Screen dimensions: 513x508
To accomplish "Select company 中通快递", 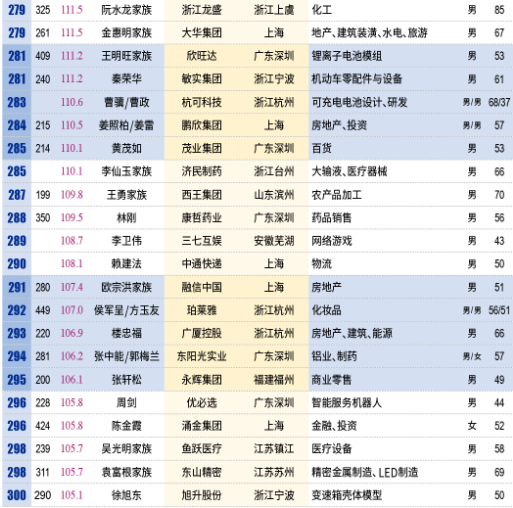I will point(202,264).
